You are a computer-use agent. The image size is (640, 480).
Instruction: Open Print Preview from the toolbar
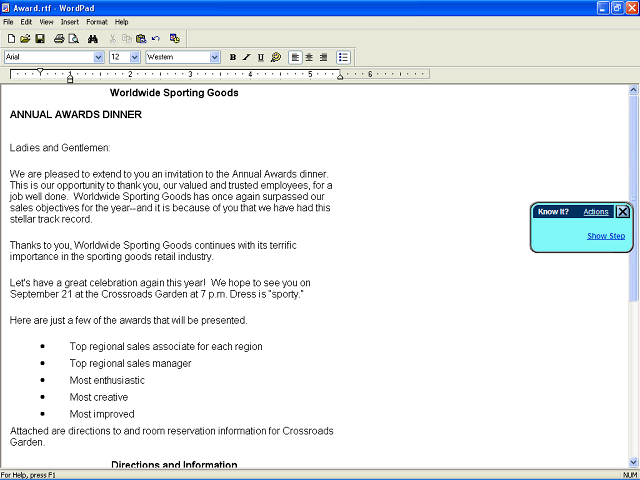(73, 39)
